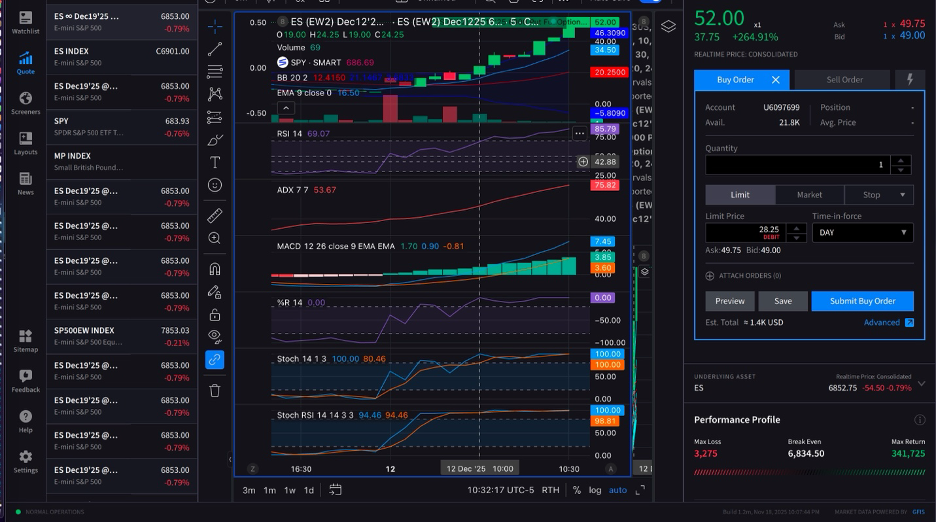Click into the Quantity input field
The width and height of the screenshot is (936, 522).
[798, 165]
